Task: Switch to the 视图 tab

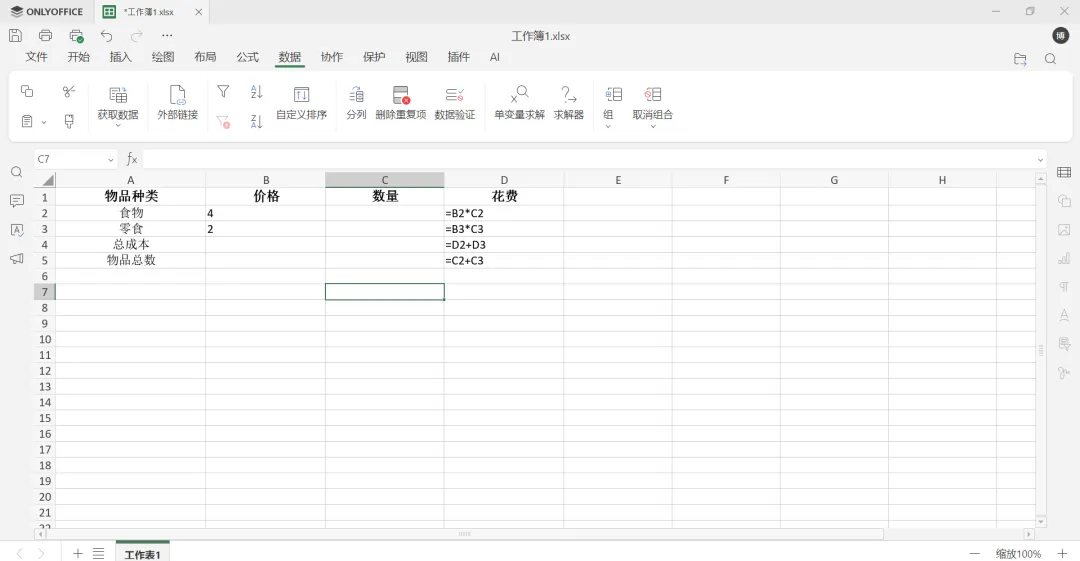Action: (x=416, y=57)
